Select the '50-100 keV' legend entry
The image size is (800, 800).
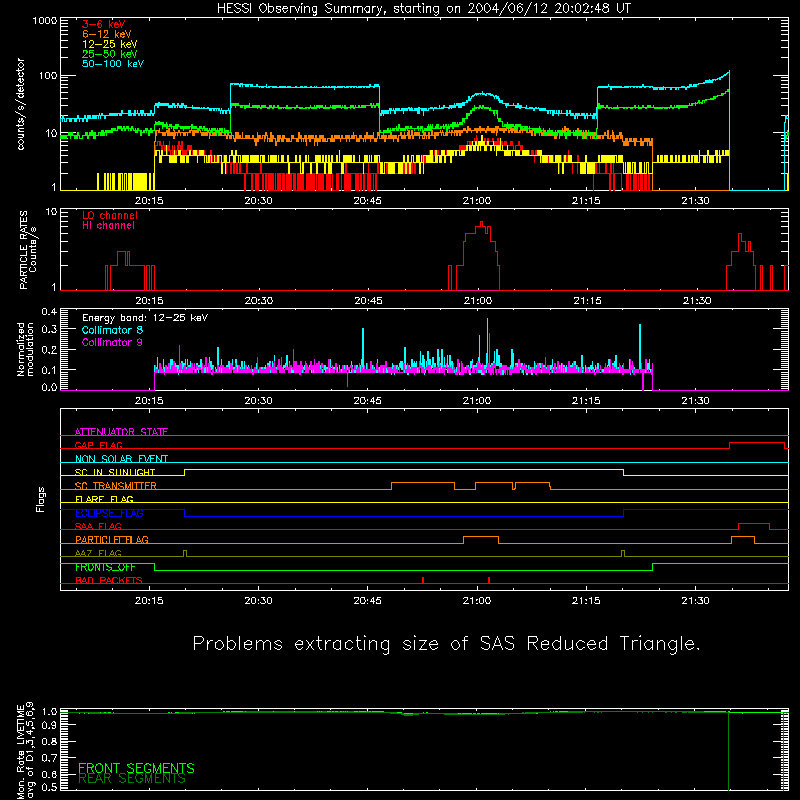click(113, 64)
